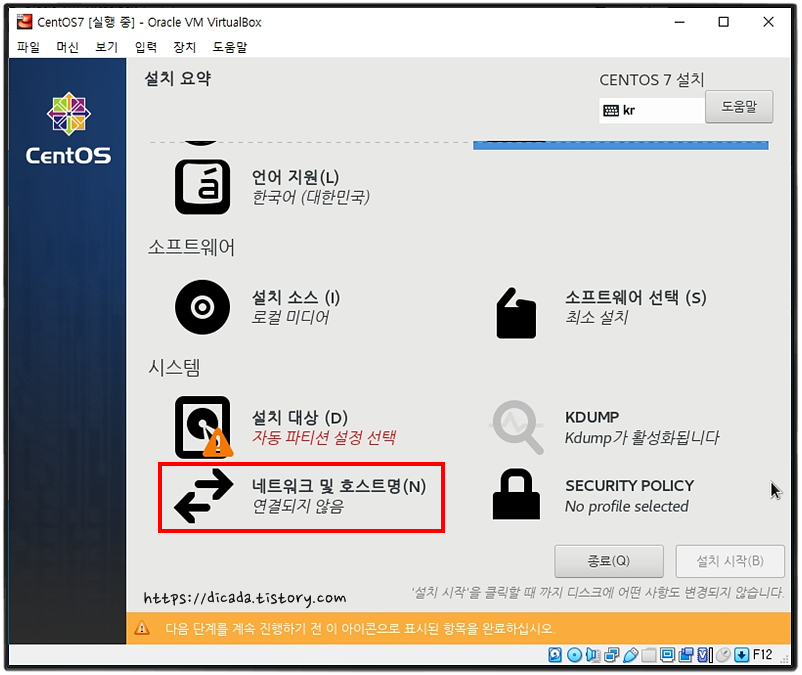802x675 pixels.
Task: Click '최소 설치' software selection text
Action: [596, 317]
